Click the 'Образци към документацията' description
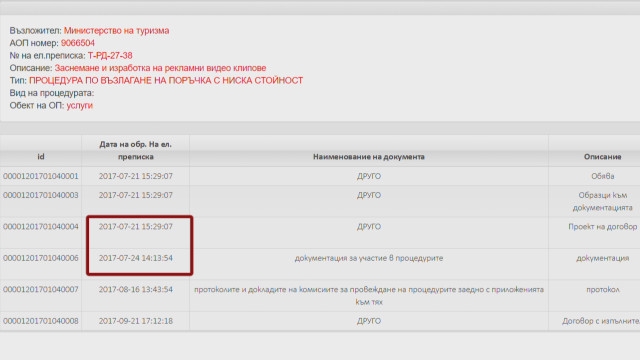The height and width of the screenshot is (360, 640). click(x=602, y=201)
